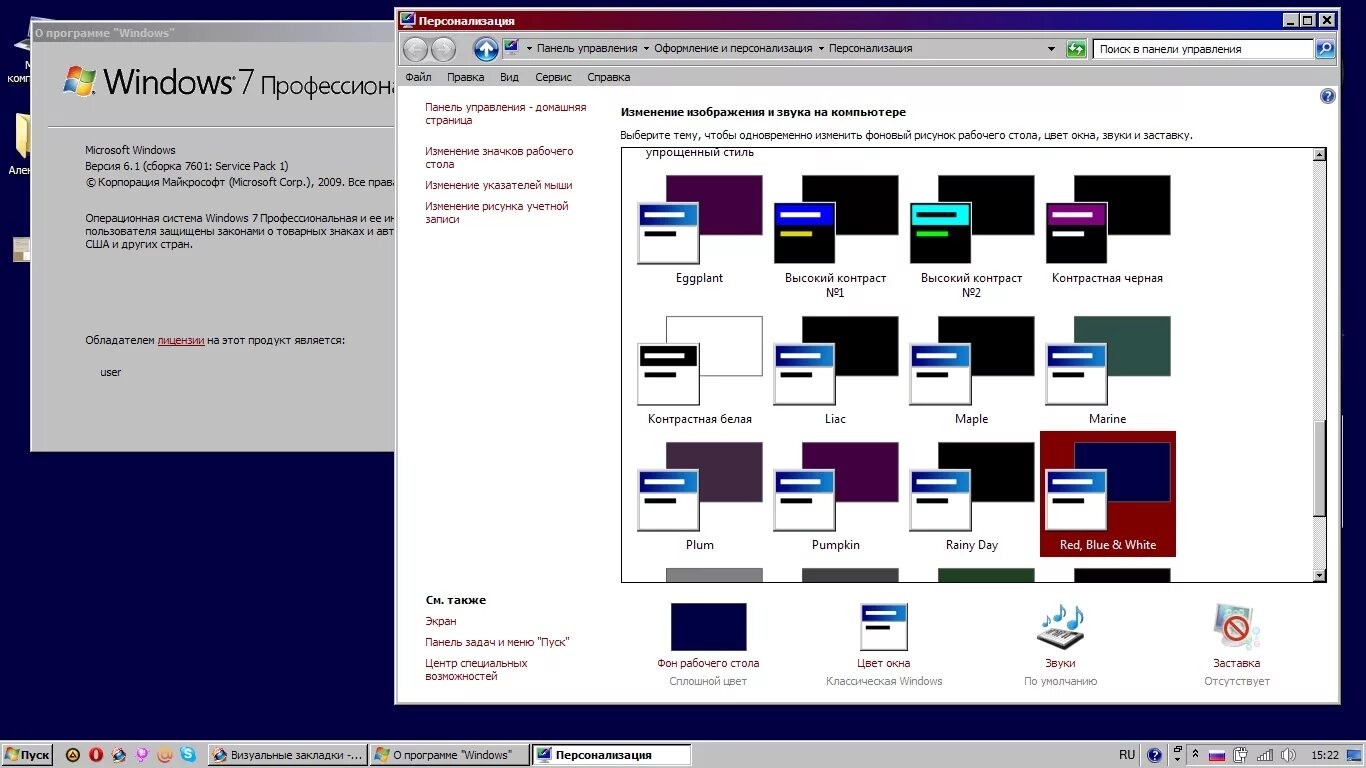The height and width of the screenshot is (768, 1366).
Task: Open the blue Help question icon in window
Action: point(1328,96)
